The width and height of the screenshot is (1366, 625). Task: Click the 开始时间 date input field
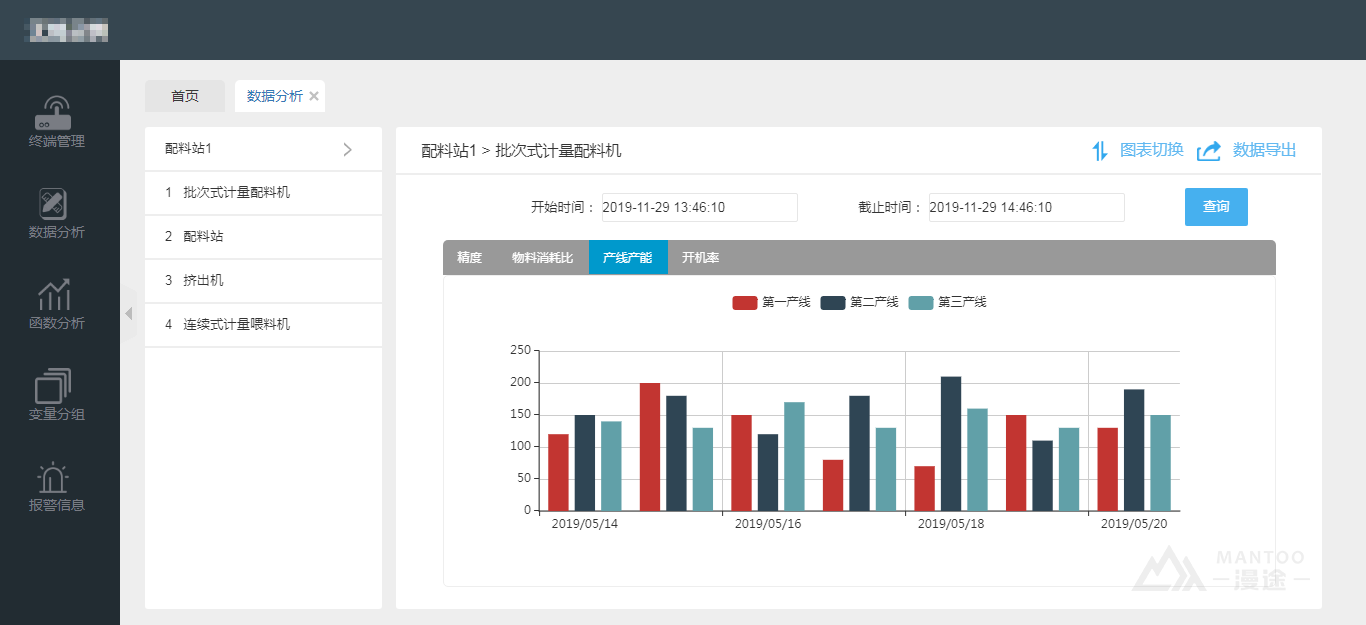(x=699, y=207)
